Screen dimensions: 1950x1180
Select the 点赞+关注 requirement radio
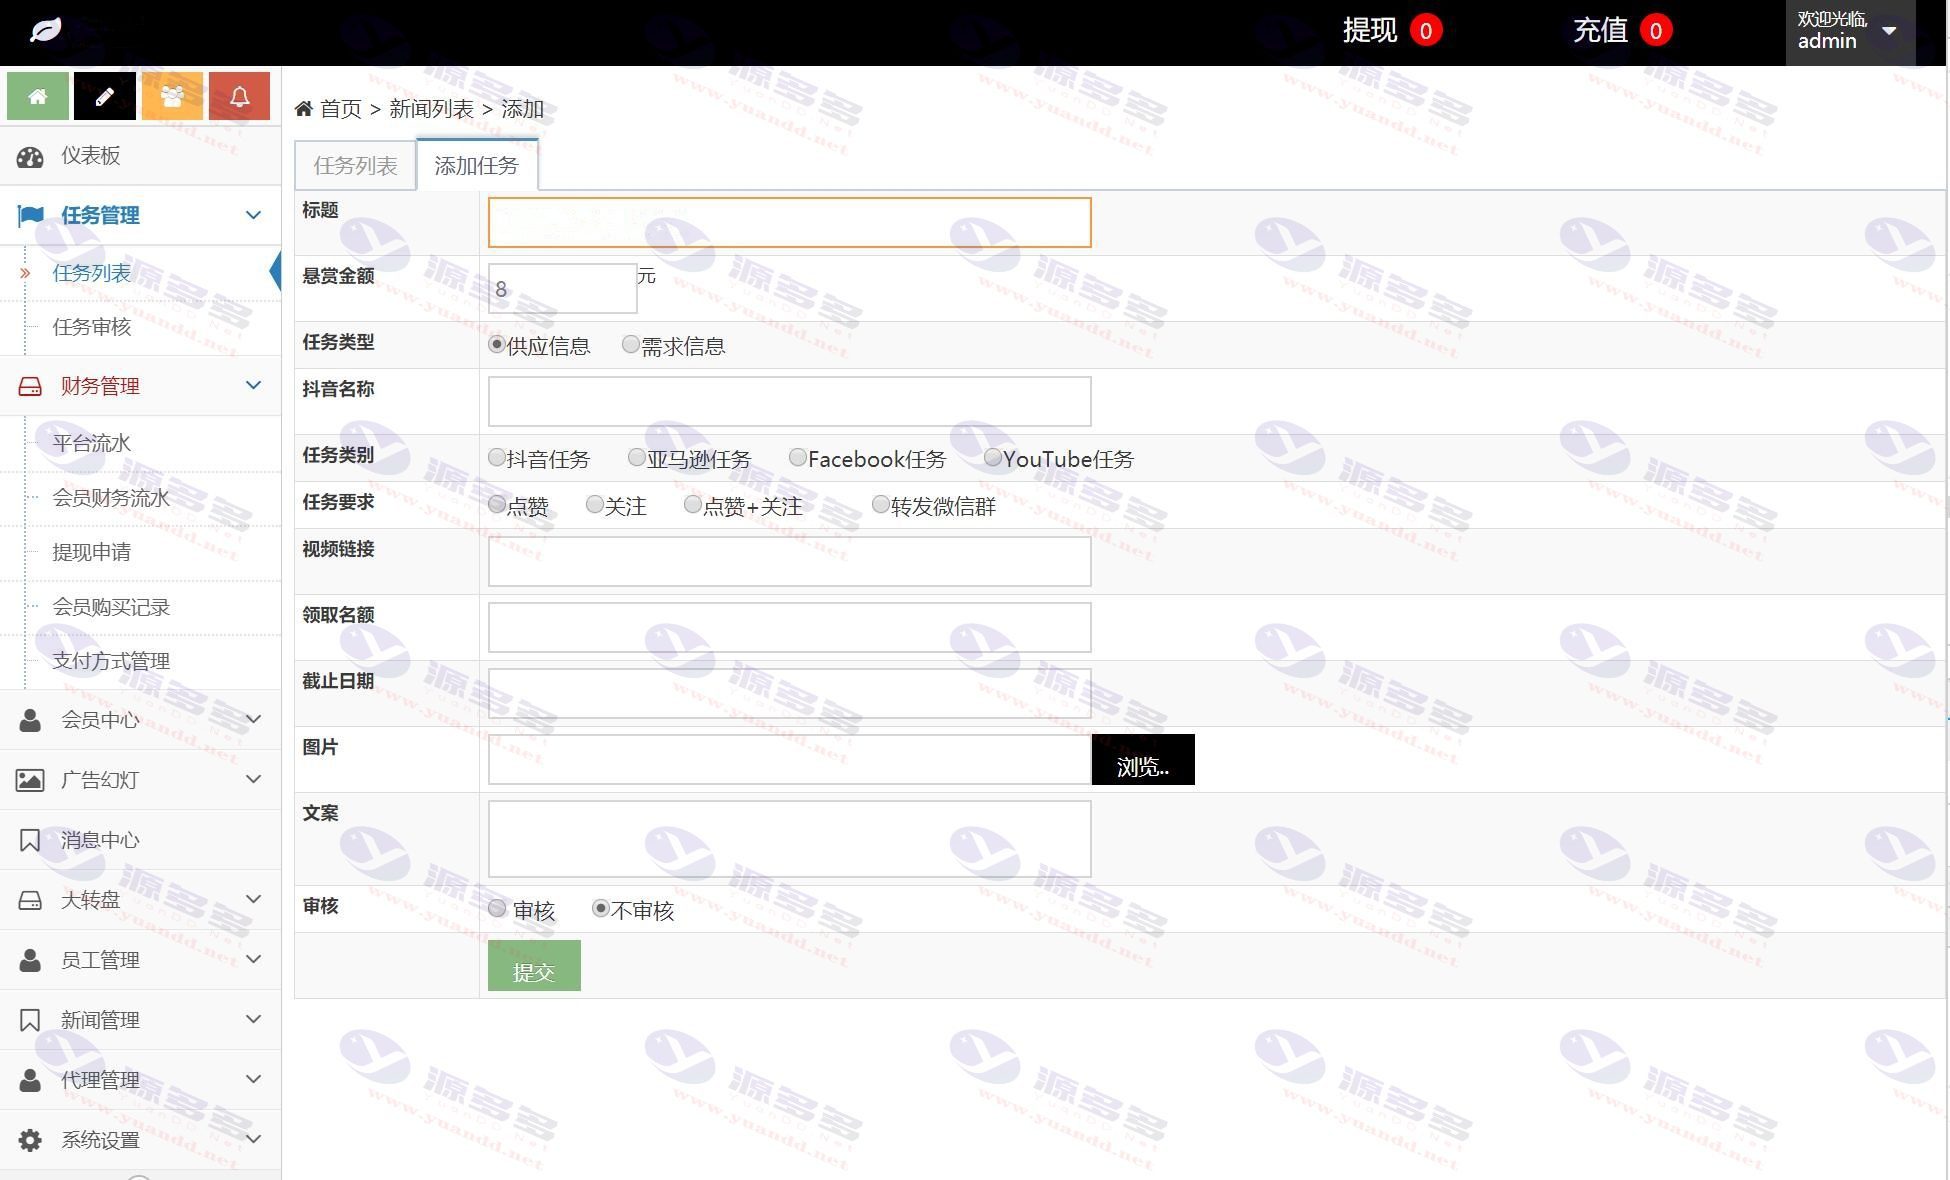(693, 504)
